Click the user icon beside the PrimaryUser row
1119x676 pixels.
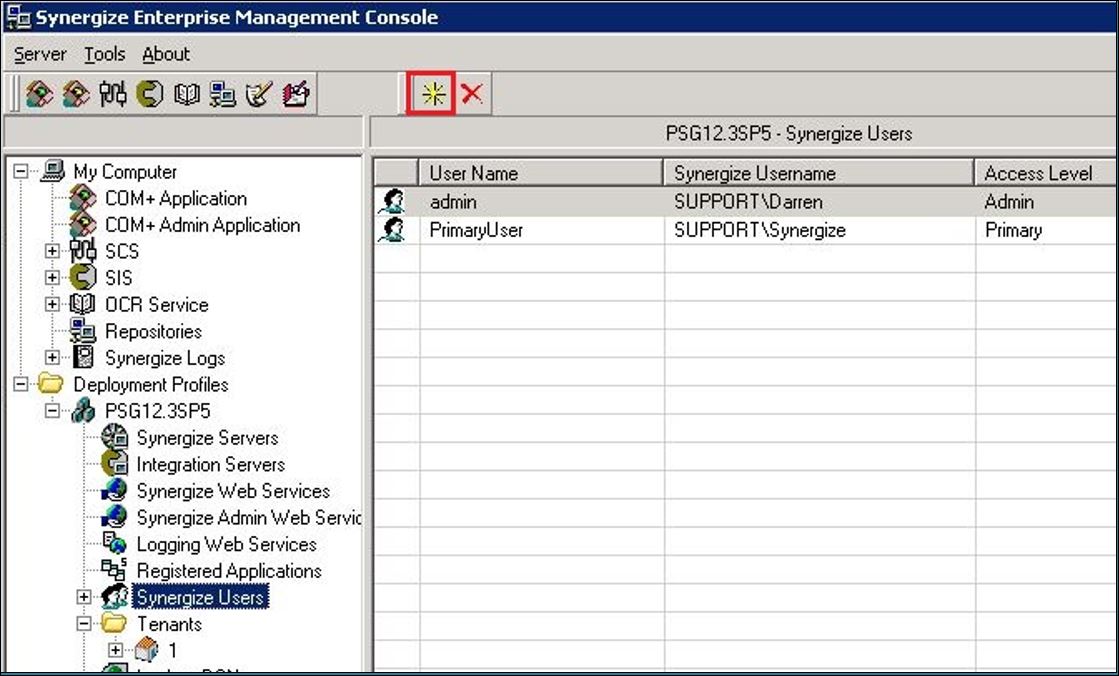pyautogui.click(x=393, y=230)
